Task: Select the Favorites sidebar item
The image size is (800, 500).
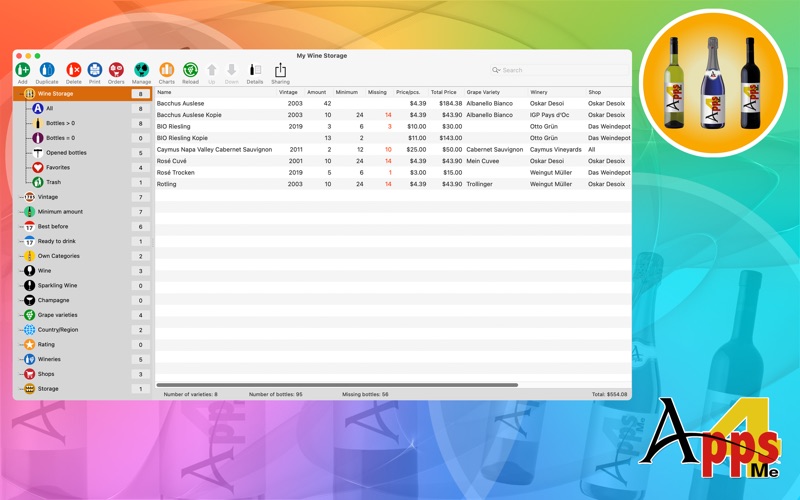Action: [58, 168]
